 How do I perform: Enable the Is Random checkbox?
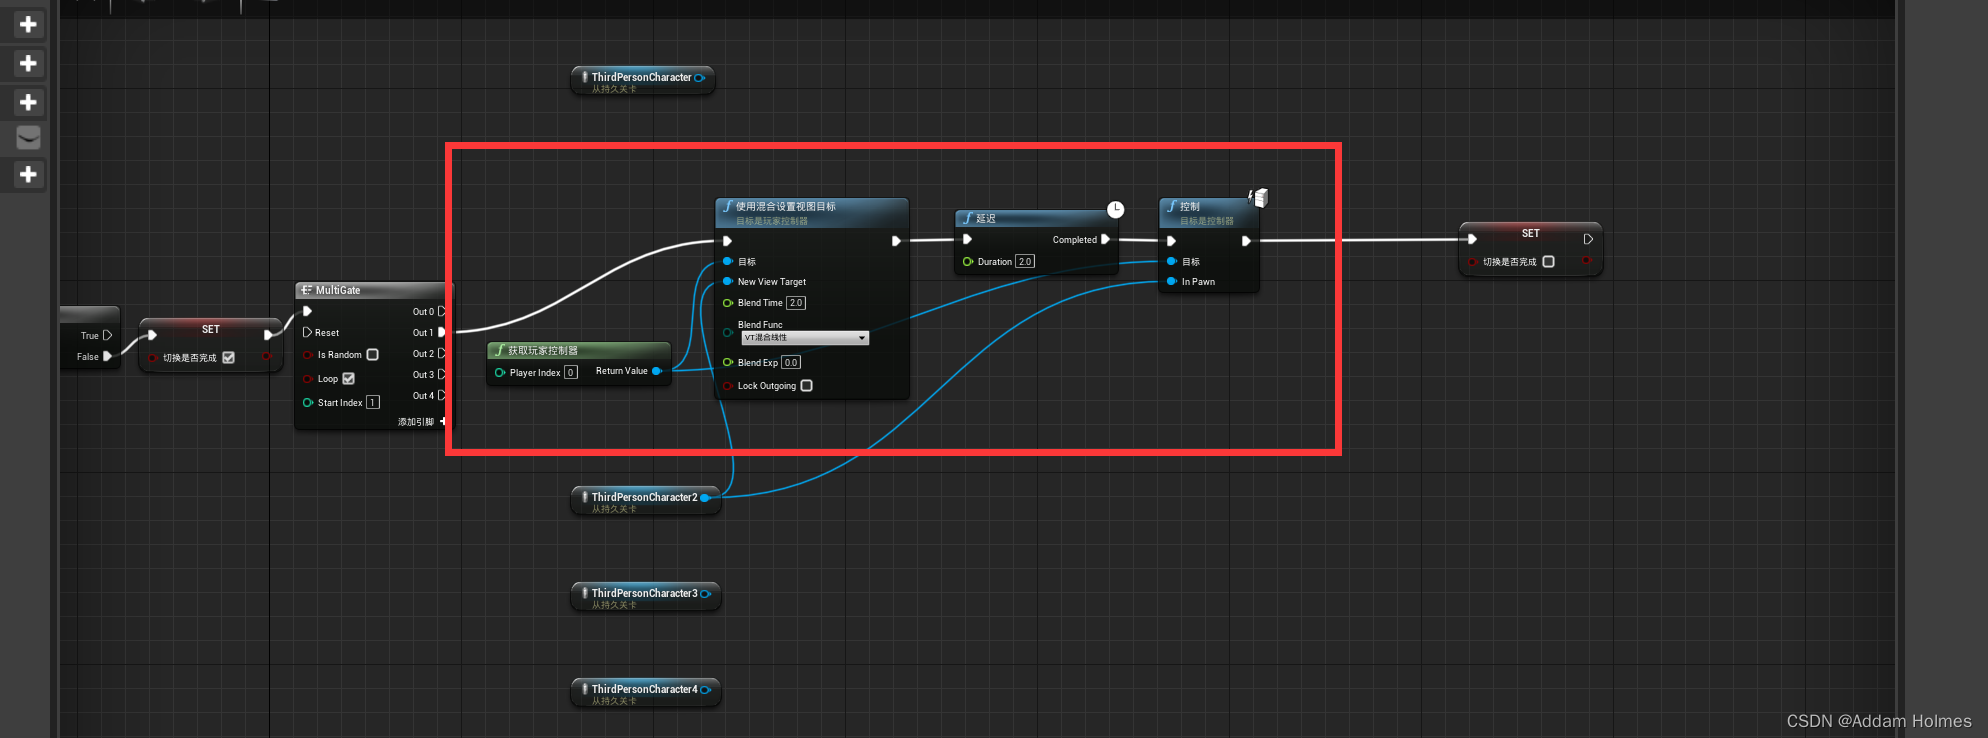pyautogui.click(x=372, y=354)
